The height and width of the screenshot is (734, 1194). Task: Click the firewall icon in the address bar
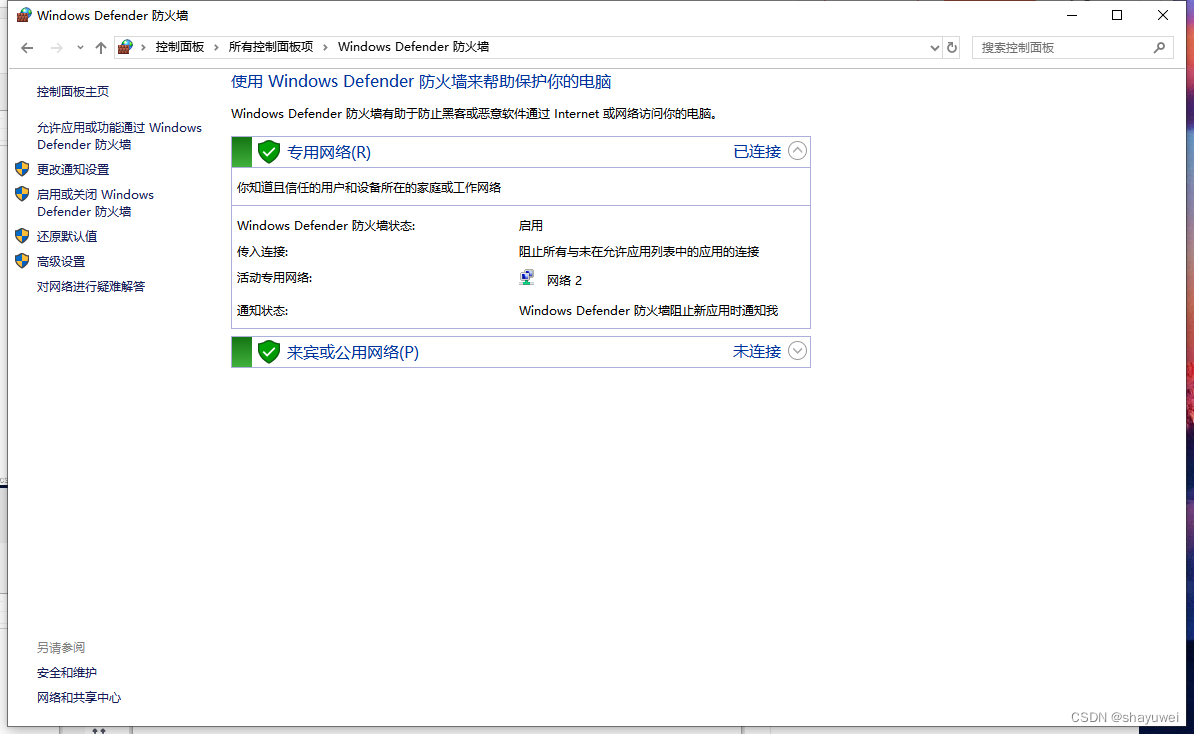(x=126, y=47)
